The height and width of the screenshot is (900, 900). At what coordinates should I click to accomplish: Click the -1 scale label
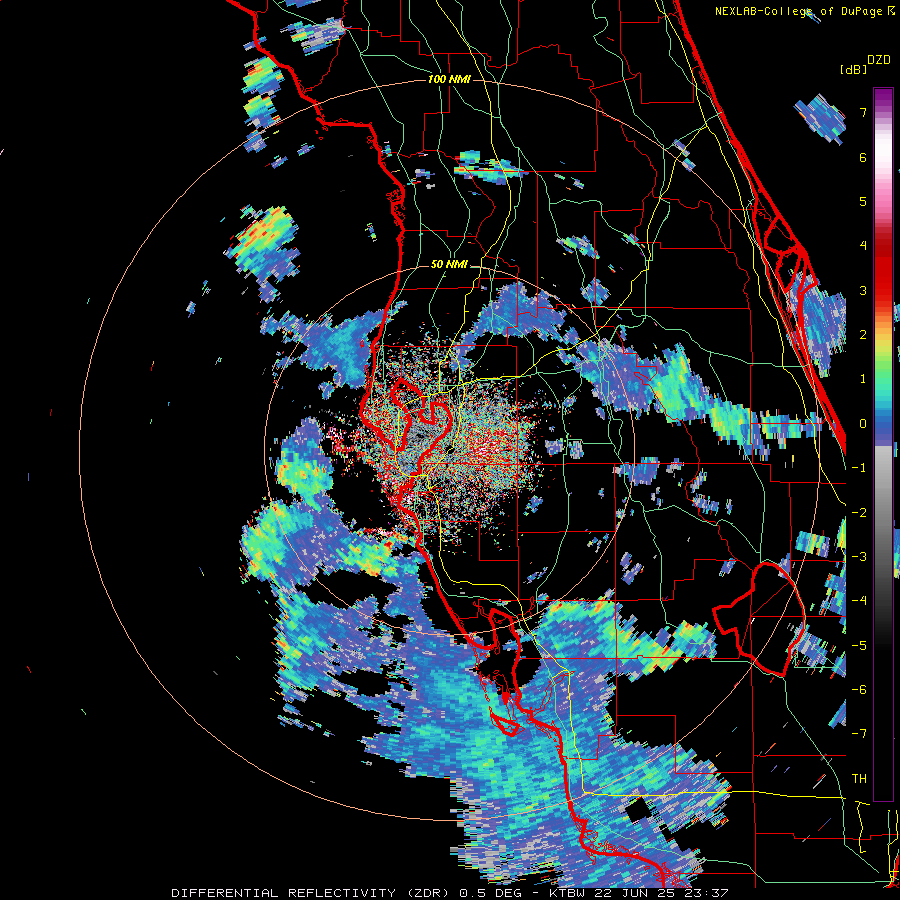[x=859, y=468]
